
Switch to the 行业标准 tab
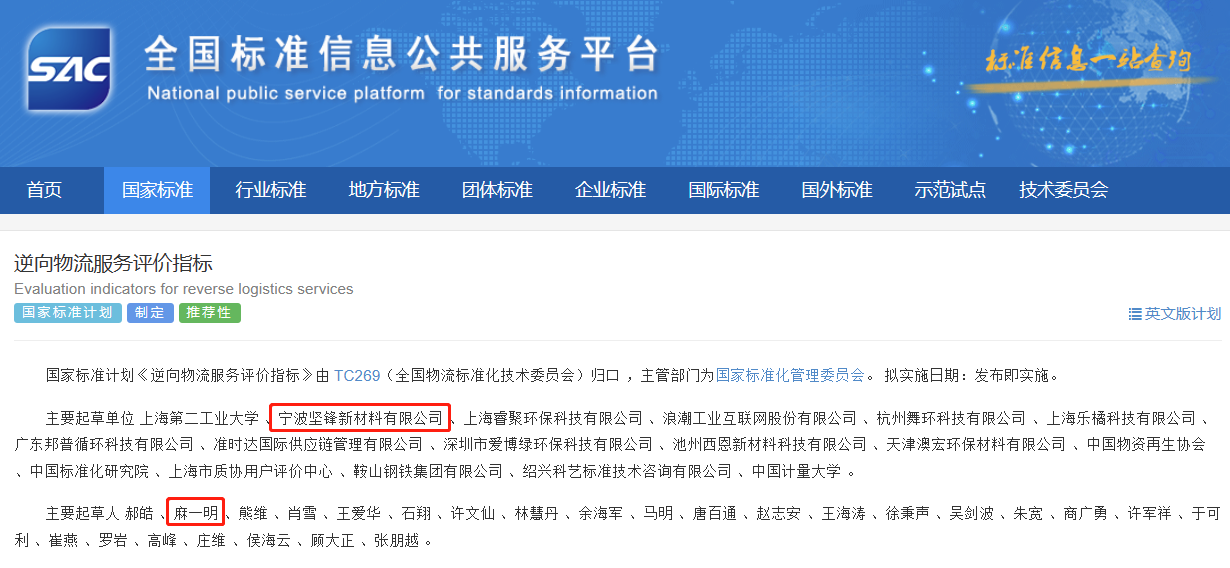pyautogui.click(x=270, y=190)
